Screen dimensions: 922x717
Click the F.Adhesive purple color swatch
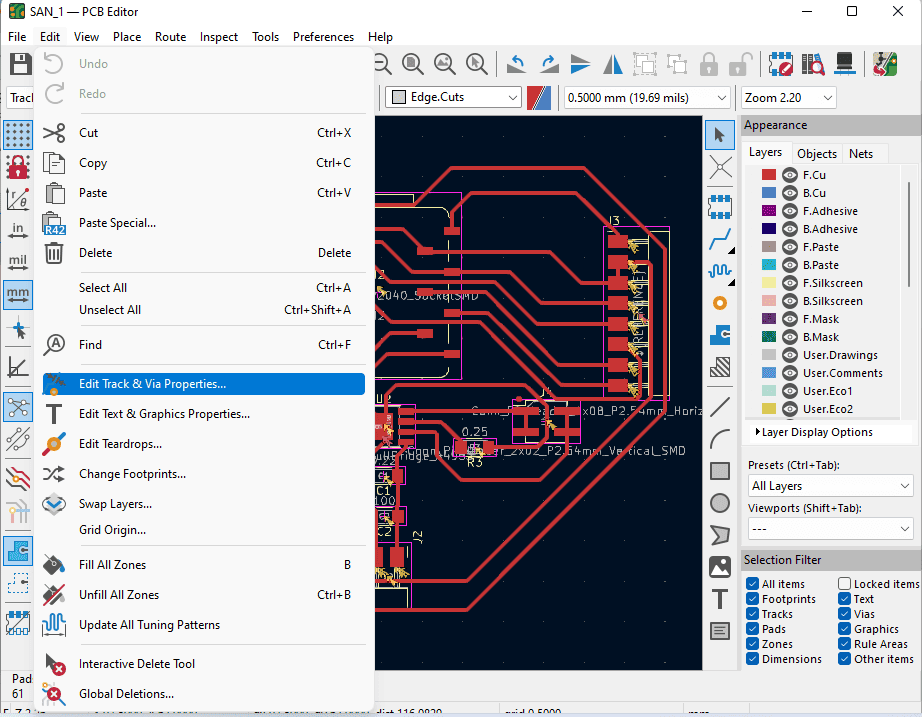(769, 211)
